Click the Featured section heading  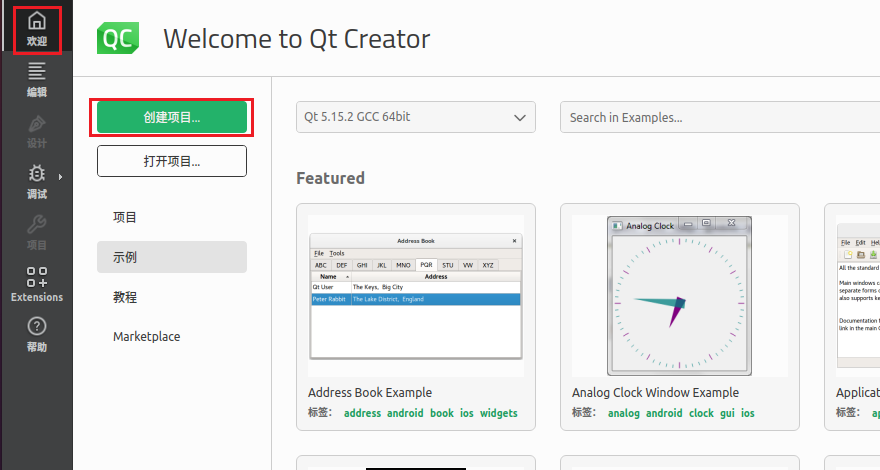coord(331,178)
